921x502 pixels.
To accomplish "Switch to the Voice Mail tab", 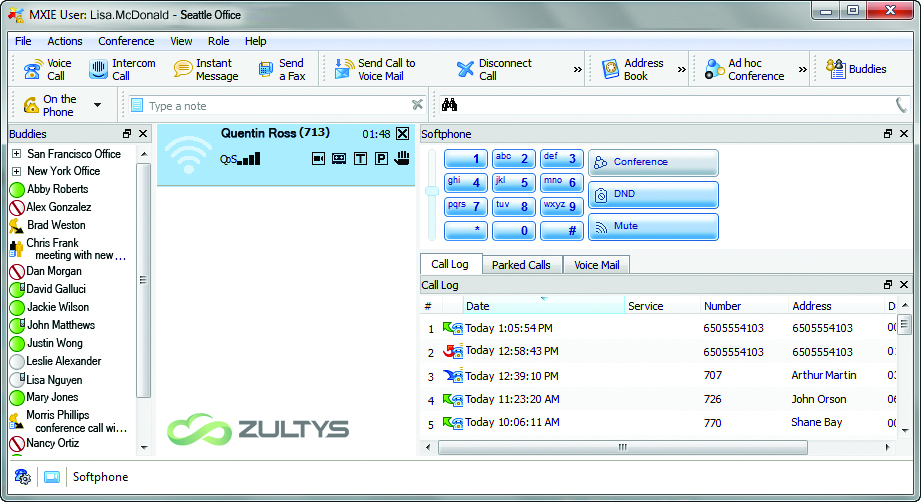I will point(597,265).
